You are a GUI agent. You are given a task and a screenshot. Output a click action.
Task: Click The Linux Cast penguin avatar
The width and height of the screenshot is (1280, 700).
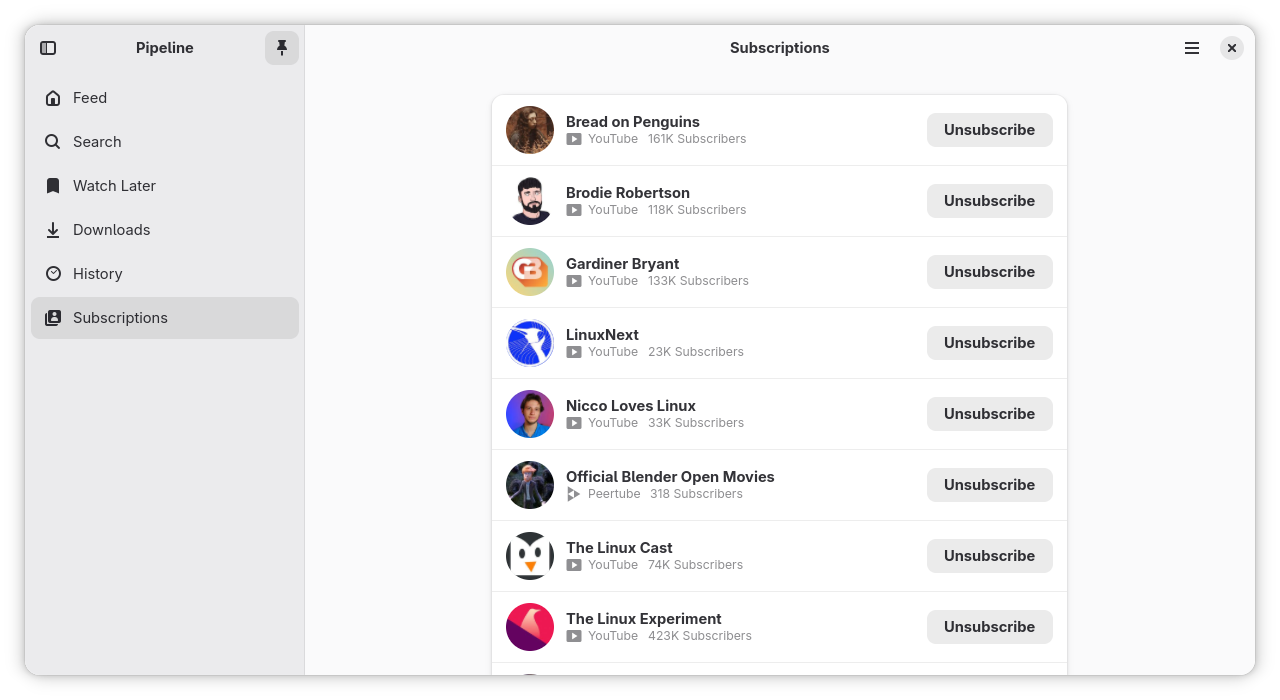530,556
